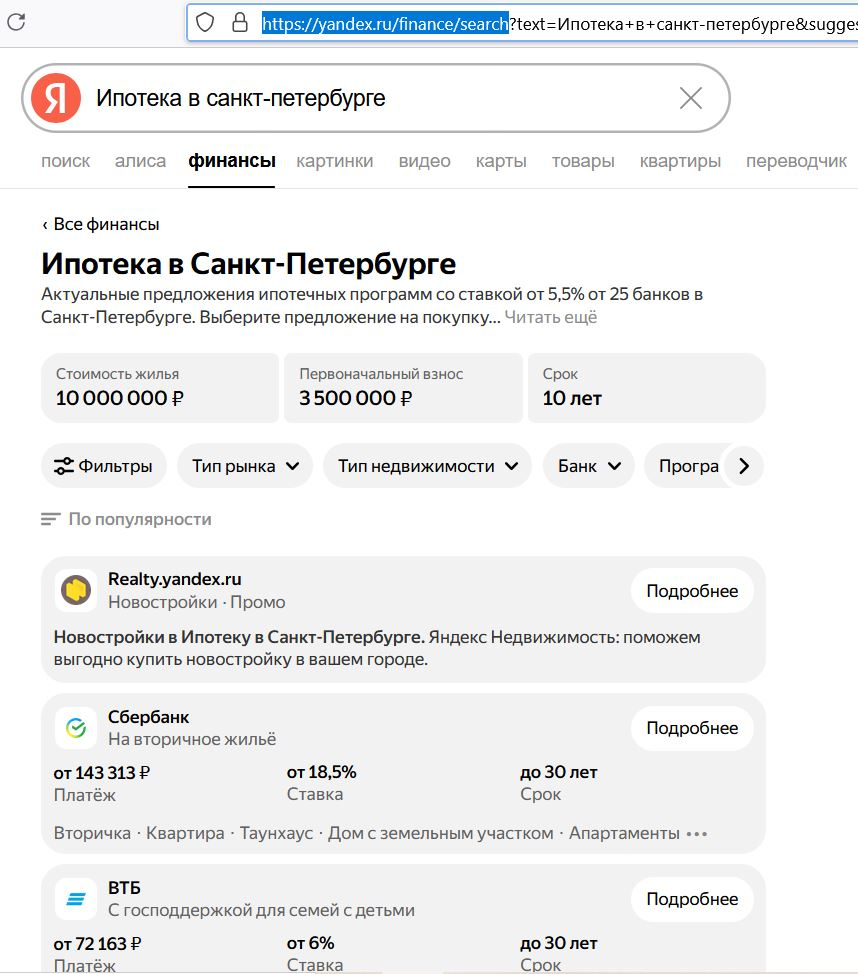Open the Банк dropdown filter

tap(589, 466)
